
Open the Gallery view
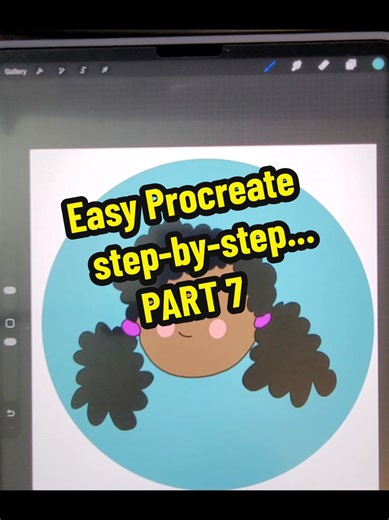coord(15,71)
